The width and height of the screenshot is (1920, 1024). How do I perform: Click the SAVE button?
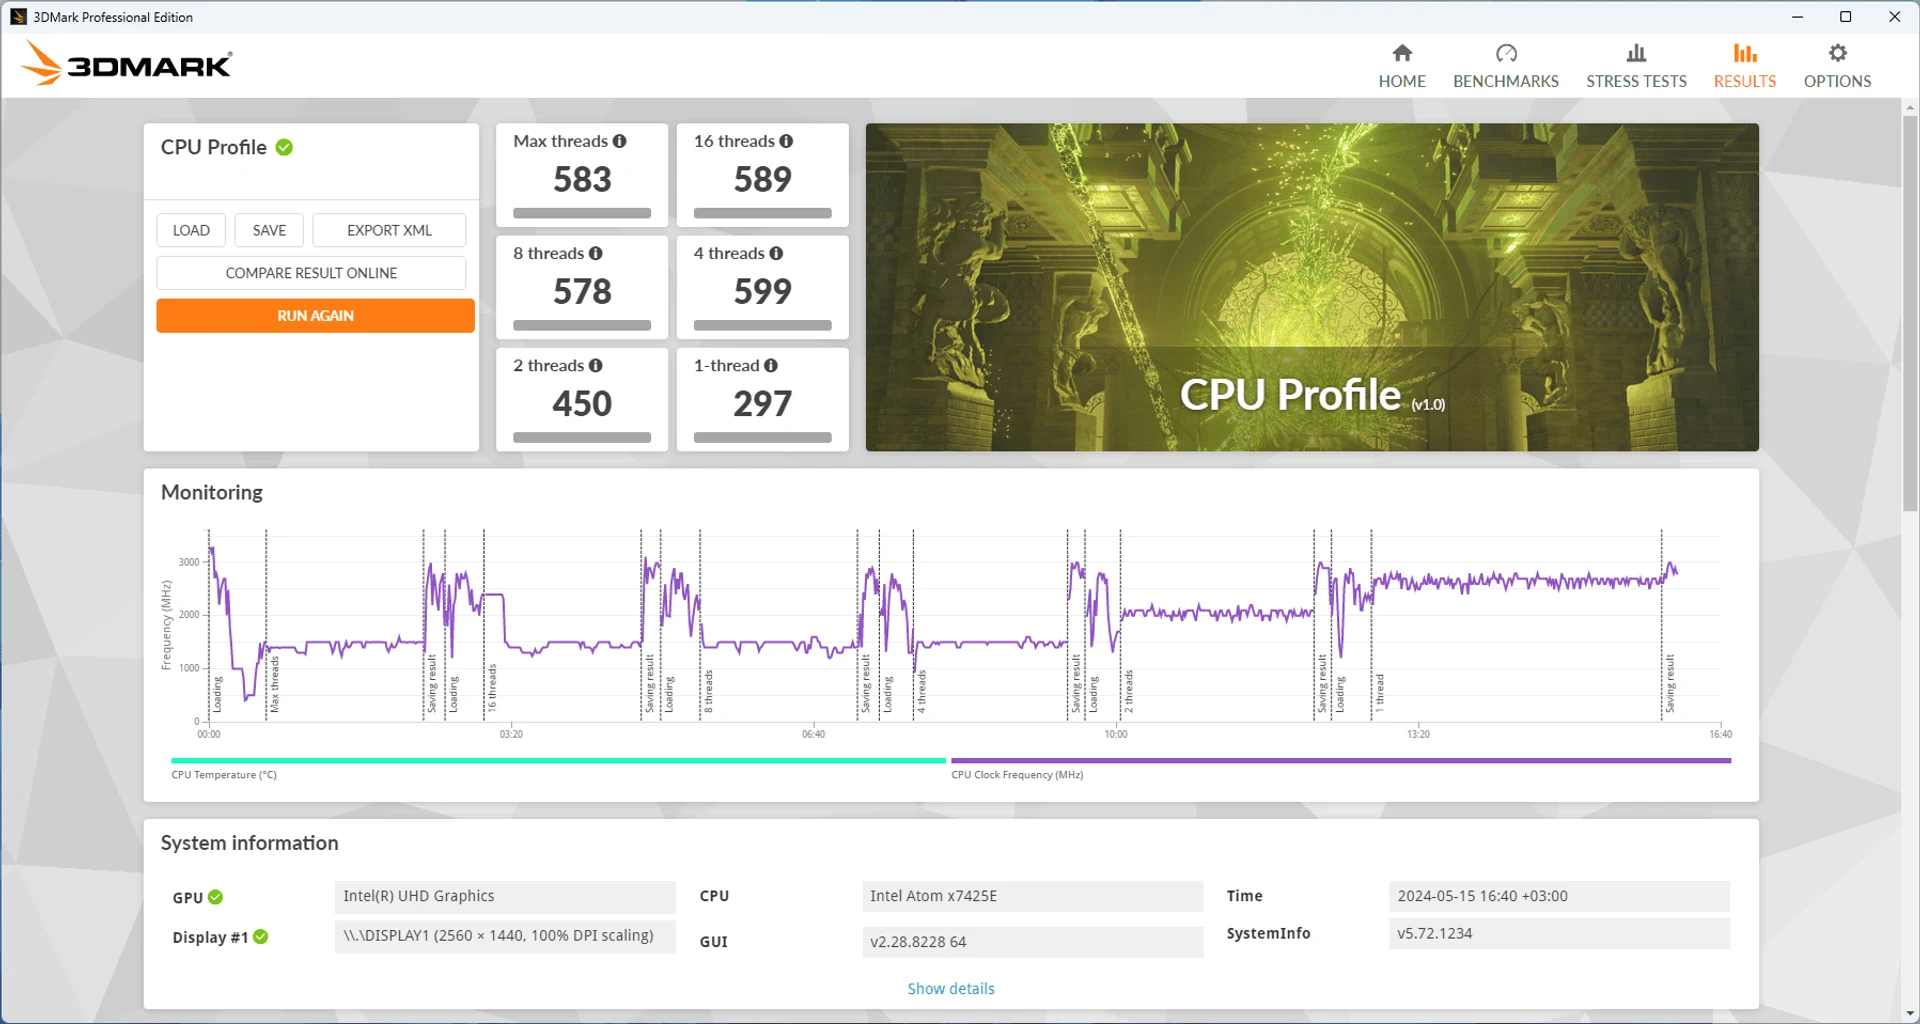coord(269,230)
